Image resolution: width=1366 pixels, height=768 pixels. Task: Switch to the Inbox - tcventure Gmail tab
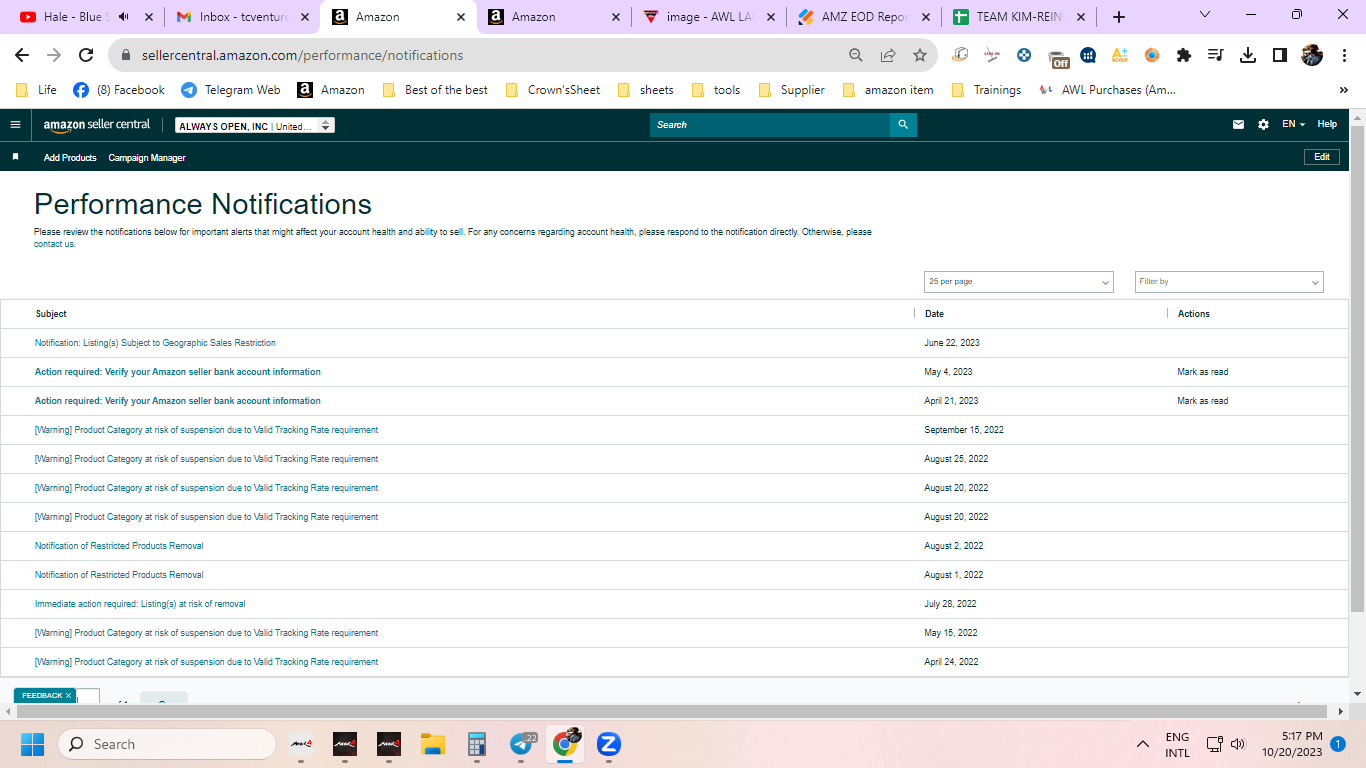(243, 17)
